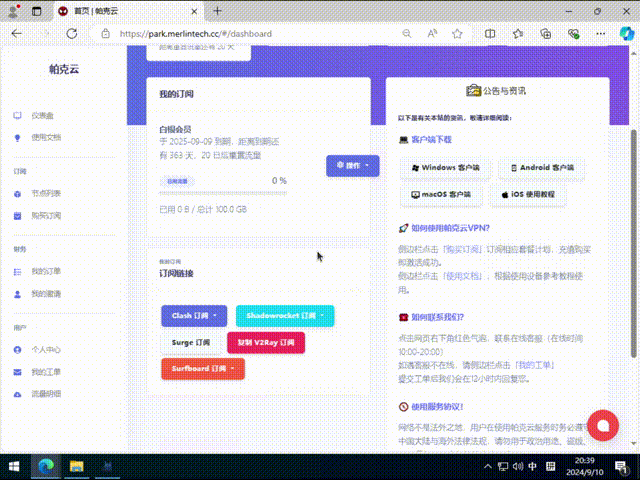Open File Explorer from the taskbar
Image resolution: width=640 pixels, height=480 pixels.
75,466
